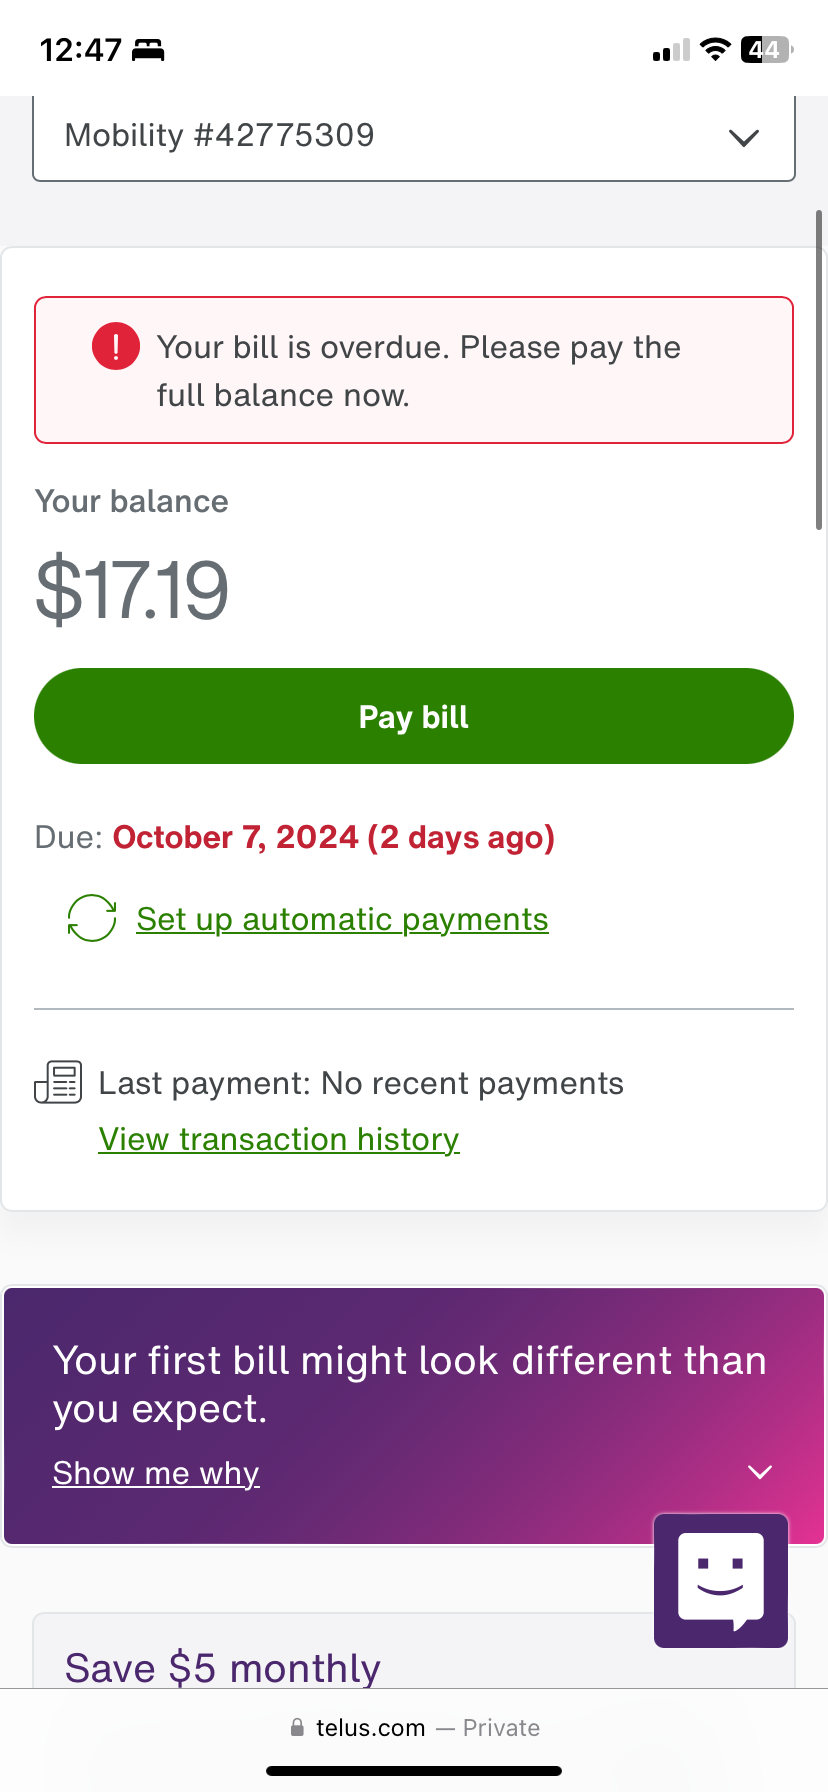Tap the telus.com address bar
The width and height of the screenshot is (828, 1792).
[x=414, y=1727]
